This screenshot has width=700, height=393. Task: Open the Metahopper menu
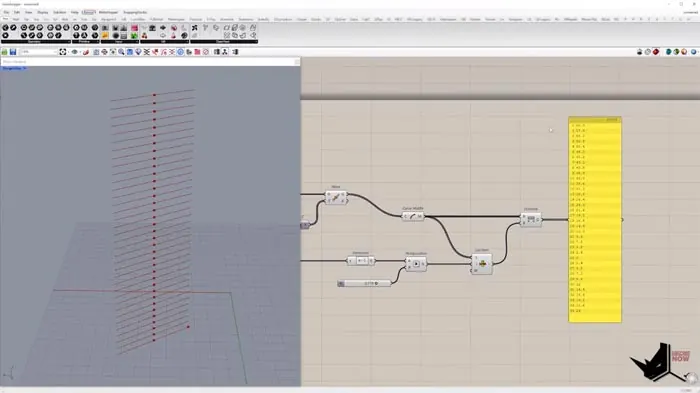pos(108,13)
